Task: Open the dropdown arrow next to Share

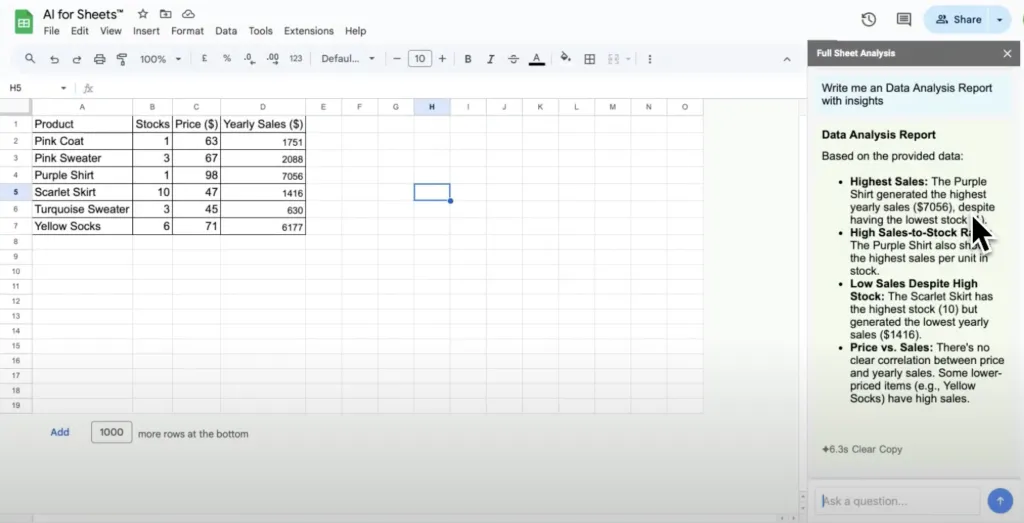Action: tap(1000, 19)
